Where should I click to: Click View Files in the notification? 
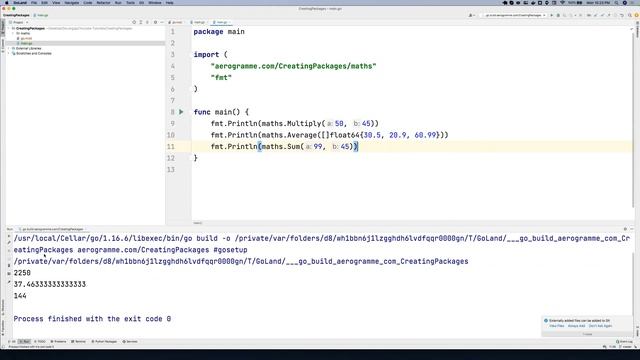[556, 326]
